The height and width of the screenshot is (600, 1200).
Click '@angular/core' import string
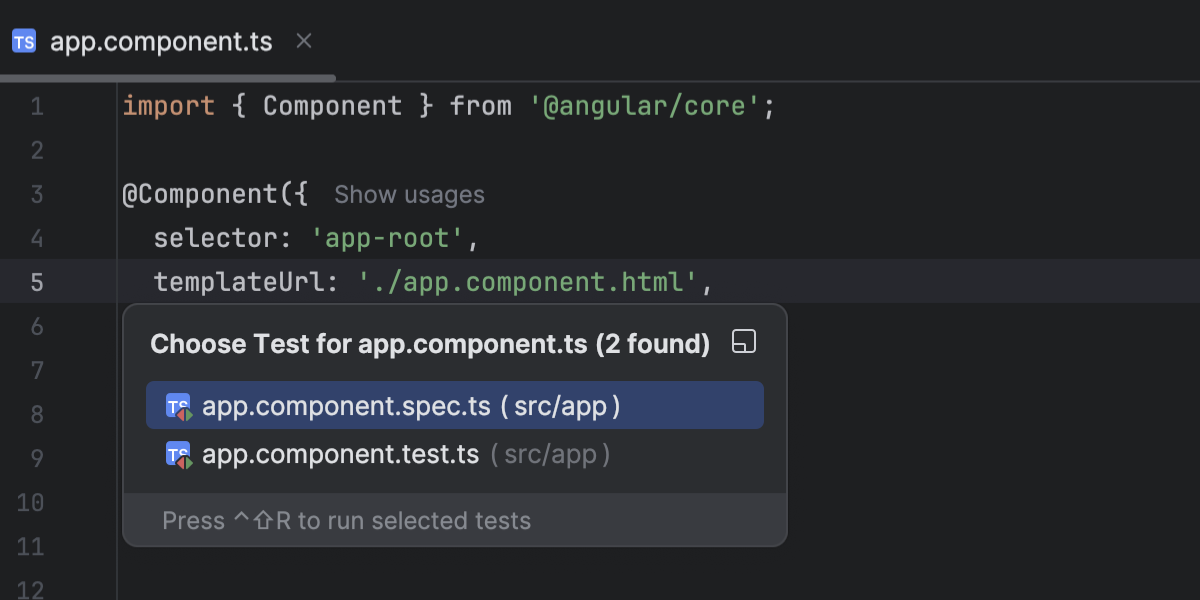645,106
